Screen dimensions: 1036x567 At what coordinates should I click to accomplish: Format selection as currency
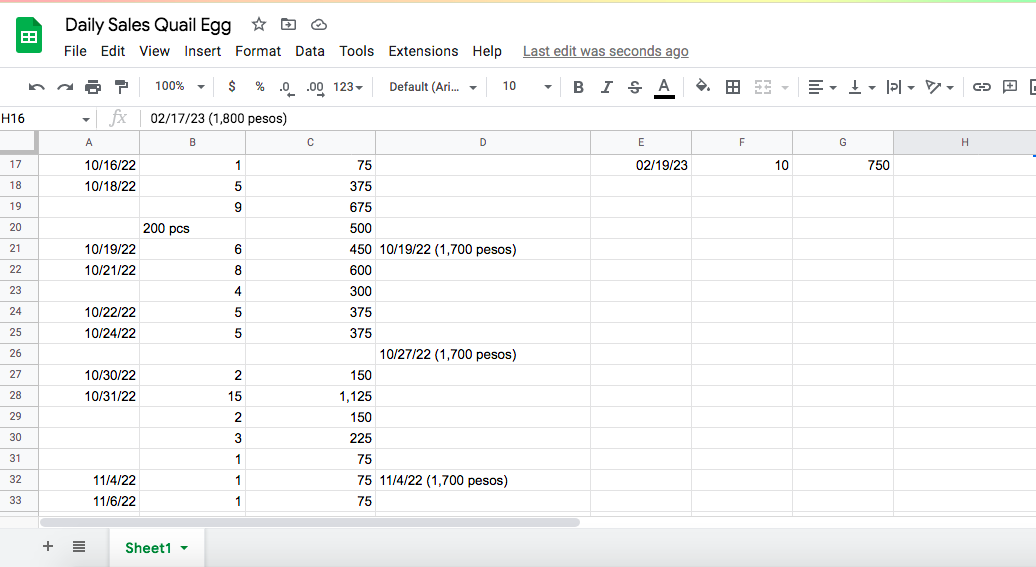231,87
